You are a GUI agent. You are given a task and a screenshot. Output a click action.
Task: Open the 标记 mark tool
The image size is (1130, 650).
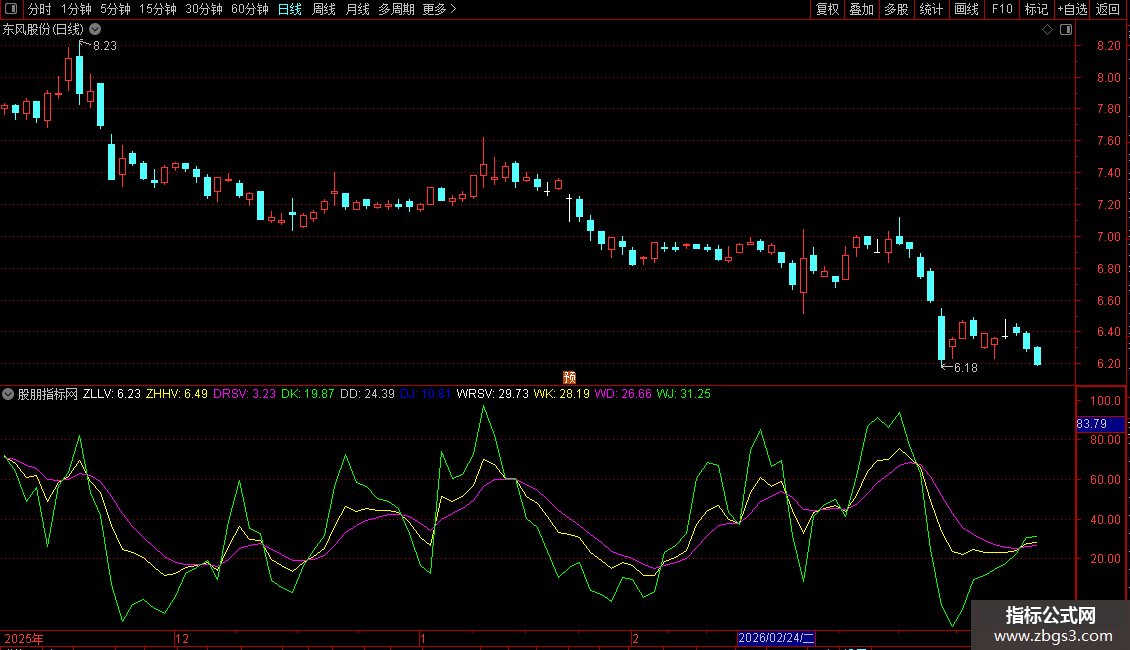tap(1036, 9)
